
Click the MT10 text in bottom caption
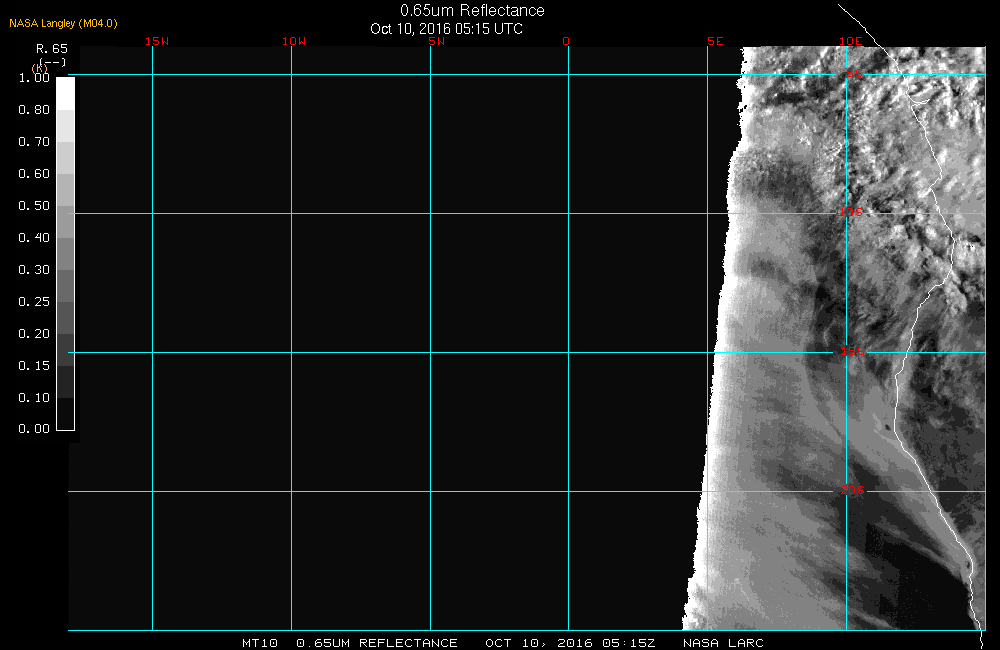pyautogui.click(x=260, y=643)
